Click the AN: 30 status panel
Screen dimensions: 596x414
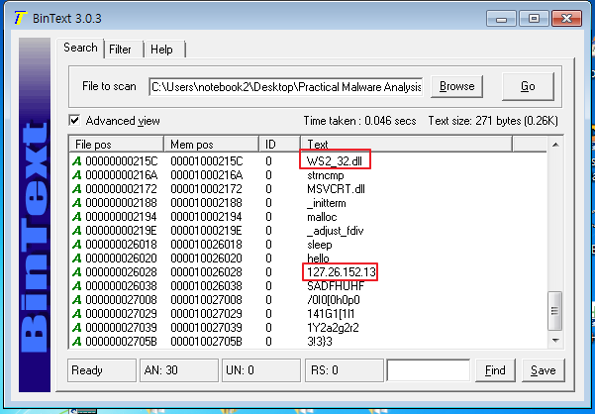click(x=179, y=370)
